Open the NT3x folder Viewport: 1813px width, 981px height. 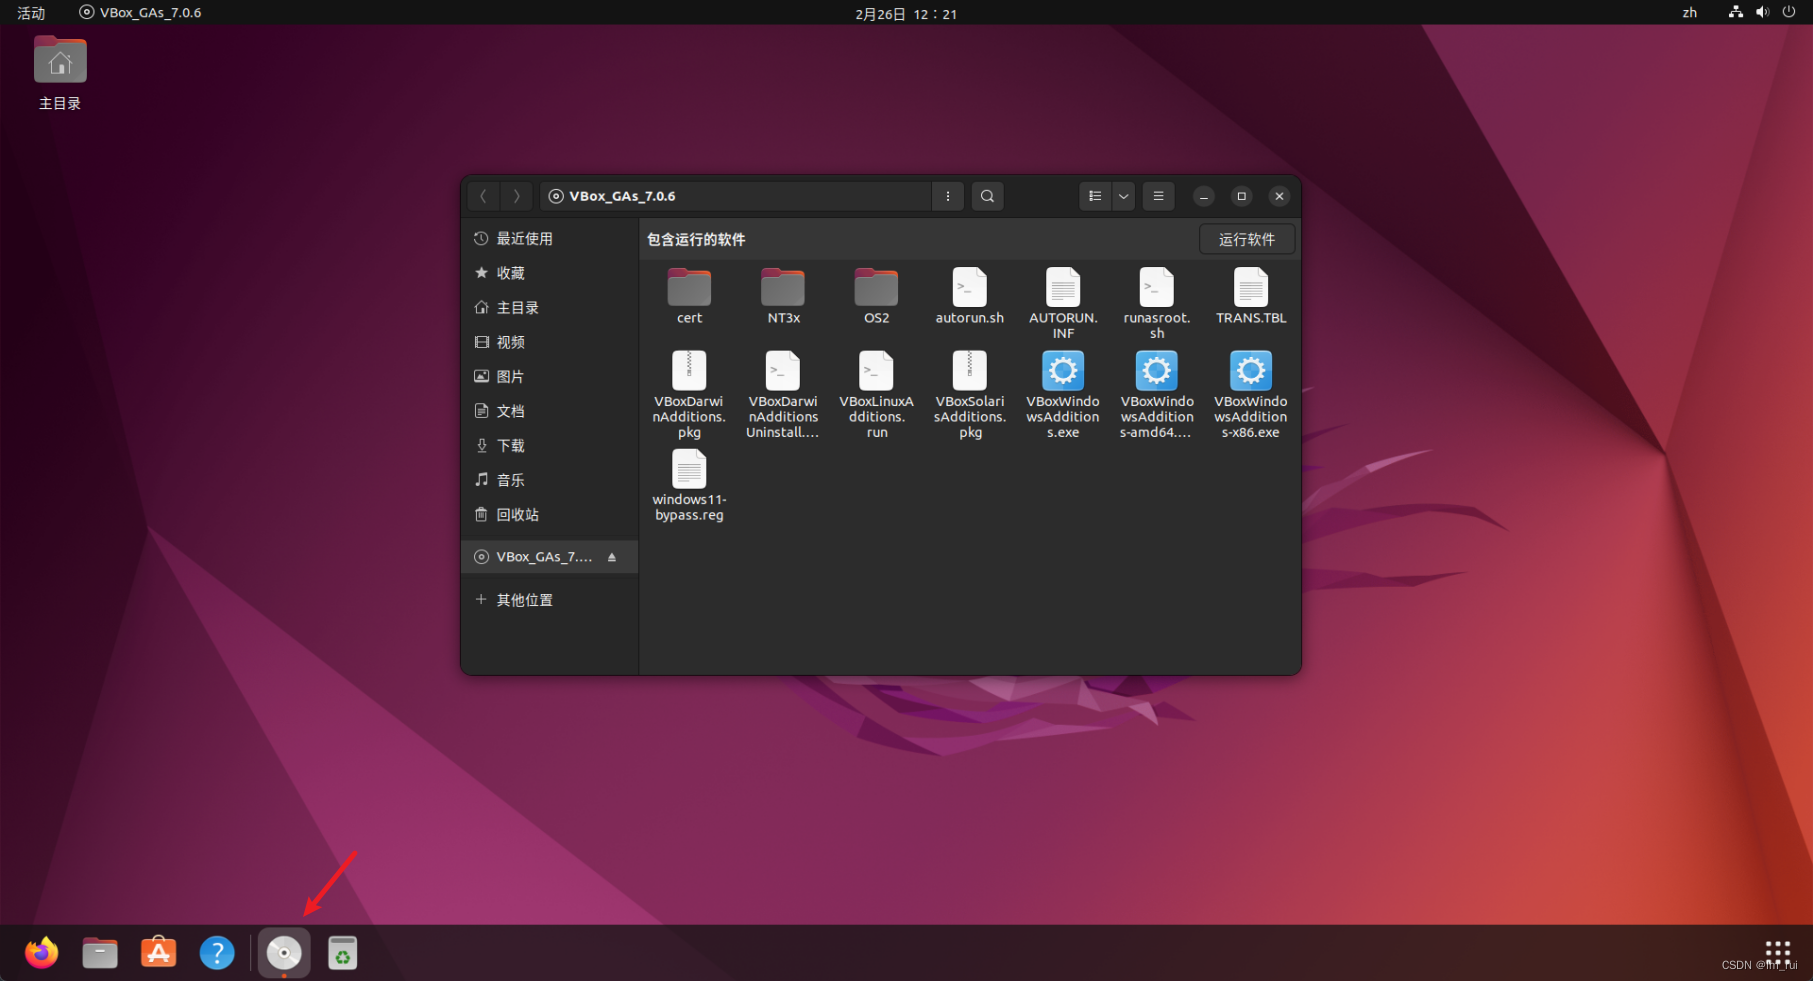click(783, 295)
